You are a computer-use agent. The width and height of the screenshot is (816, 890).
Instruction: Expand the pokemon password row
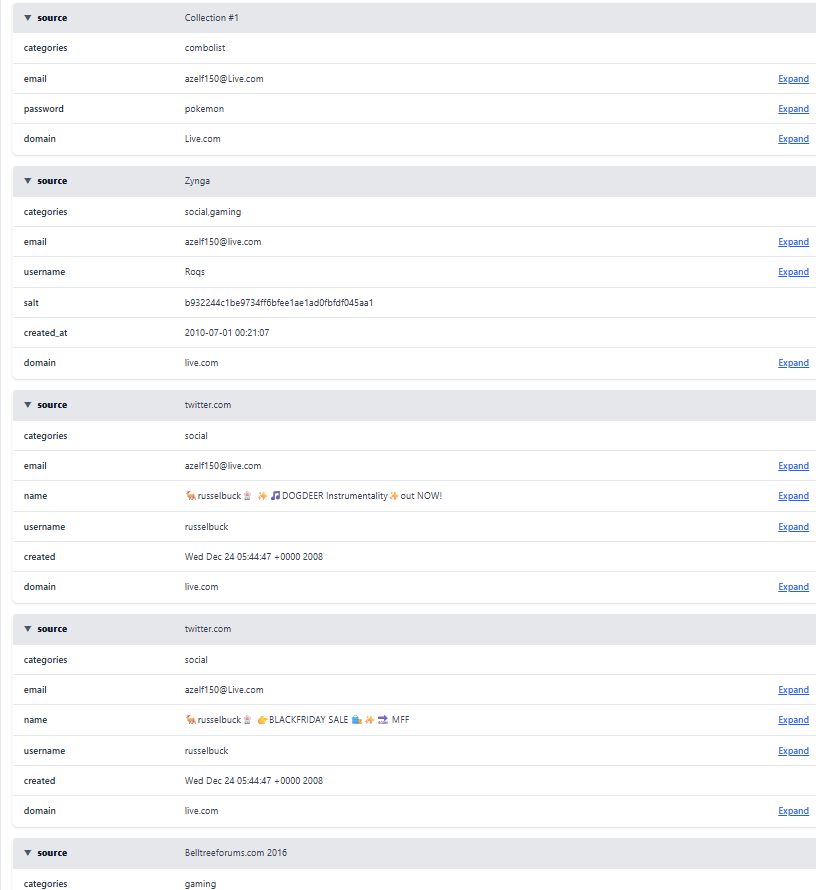[x=793, y=109]
